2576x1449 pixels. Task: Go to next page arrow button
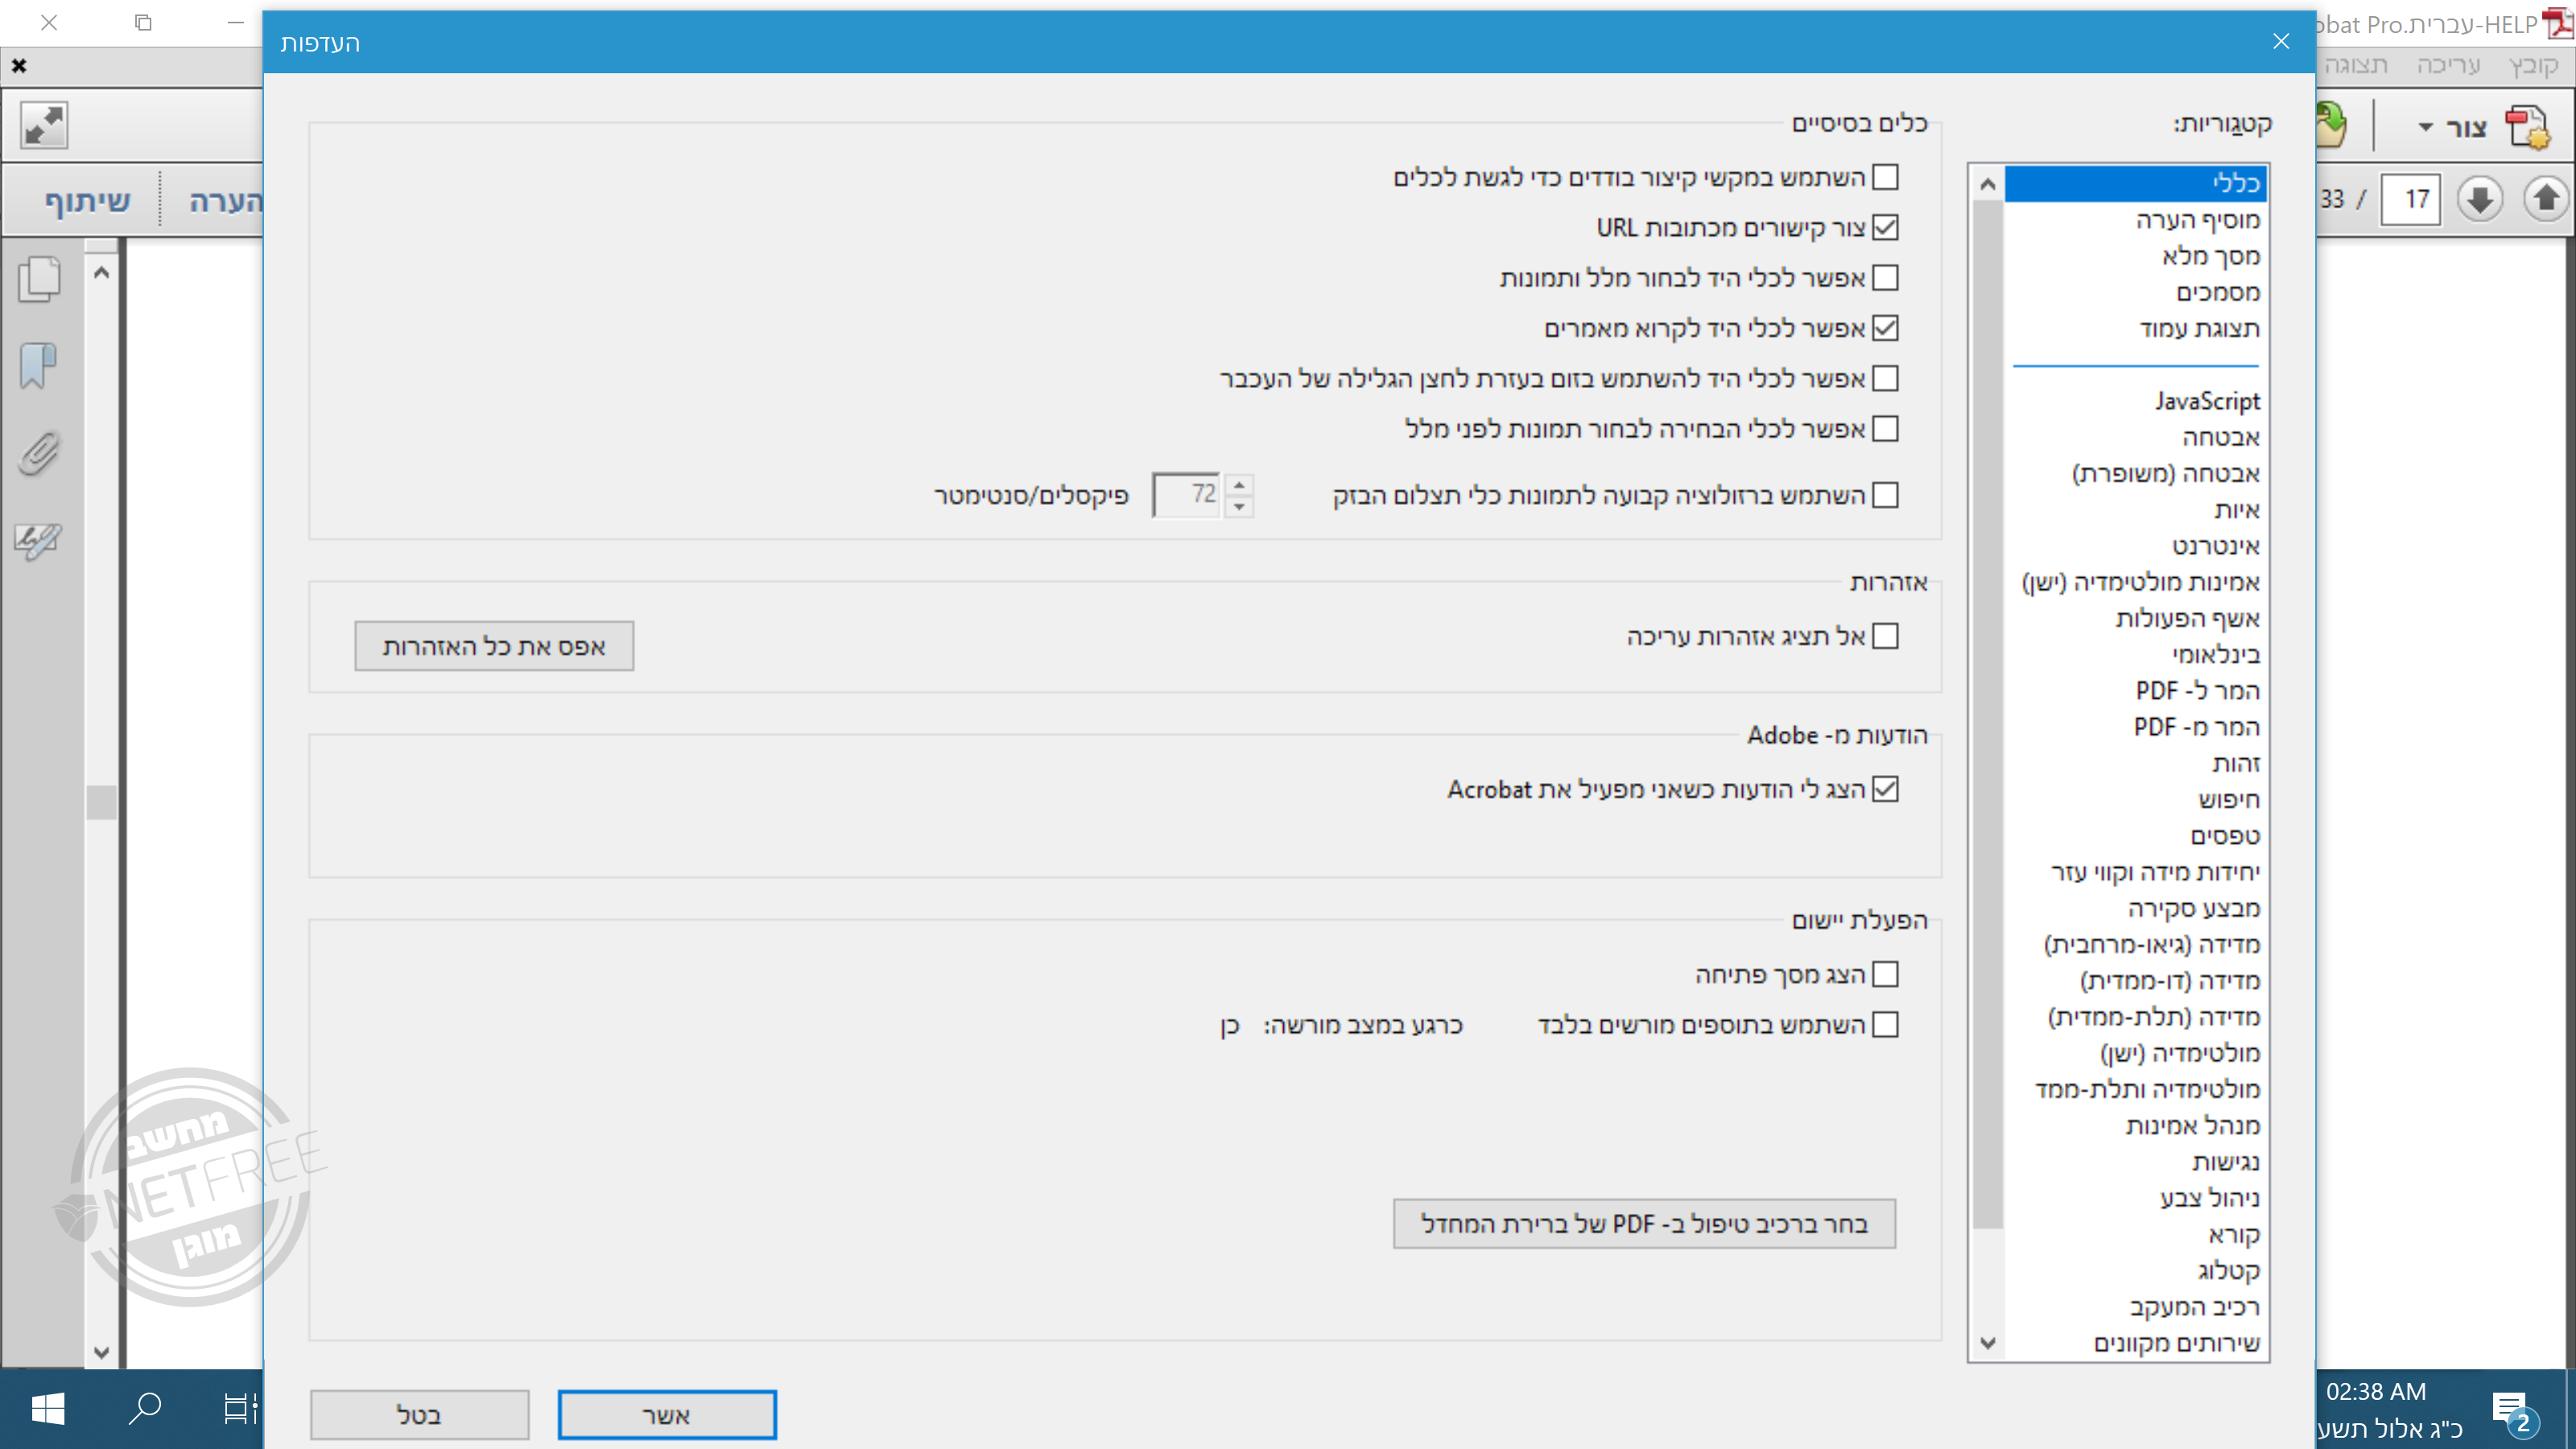point(2479,199)
